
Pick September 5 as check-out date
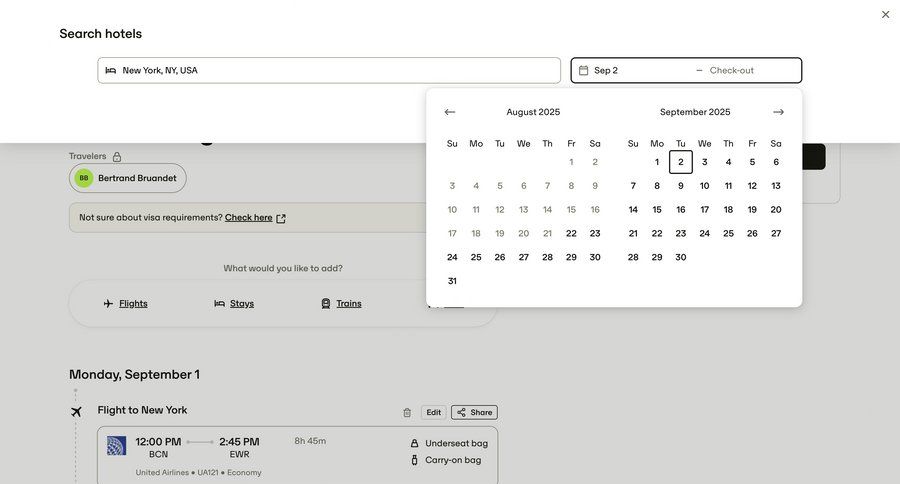click(752, 162)
